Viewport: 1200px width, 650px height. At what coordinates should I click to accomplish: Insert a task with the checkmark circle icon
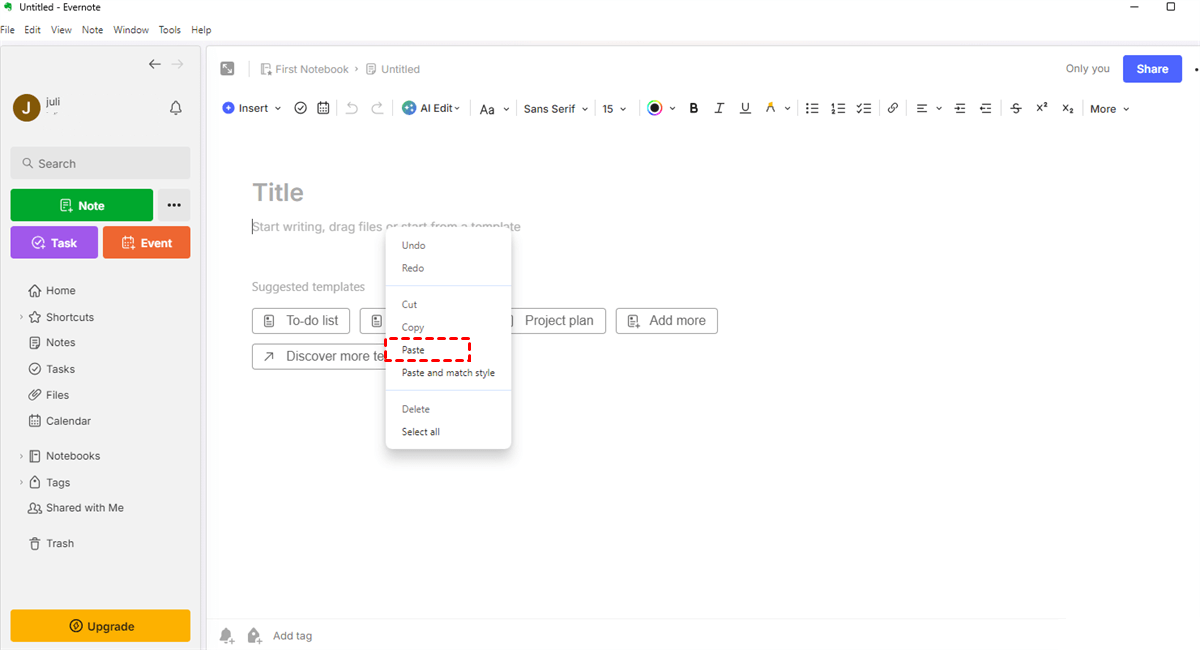pyautogui.click(x=301, y=108)
